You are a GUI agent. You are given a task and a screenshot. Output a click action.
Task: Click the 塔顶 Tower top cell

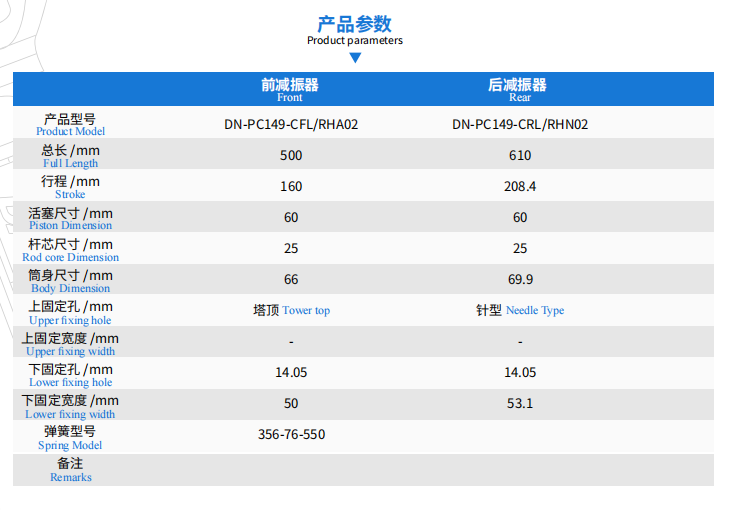291,311
